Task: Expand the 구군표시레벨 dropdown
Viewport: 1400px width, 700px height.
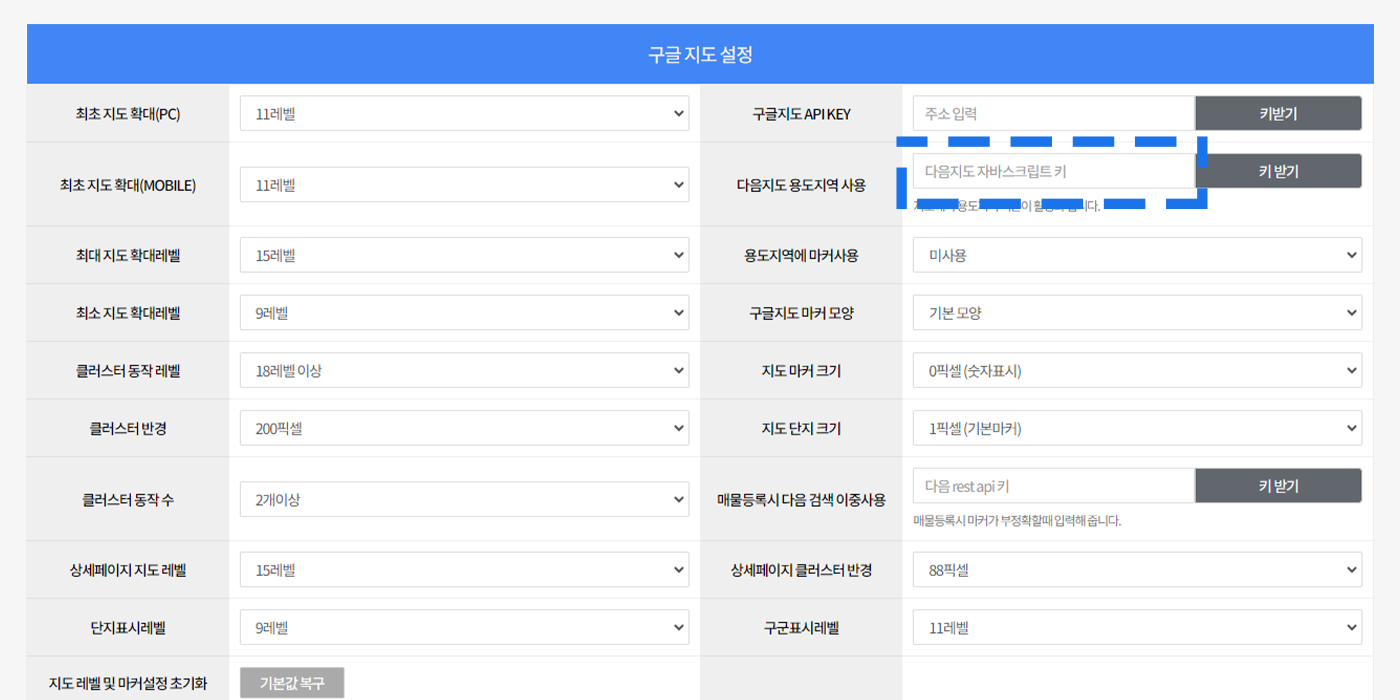Action: [1136, 628]
